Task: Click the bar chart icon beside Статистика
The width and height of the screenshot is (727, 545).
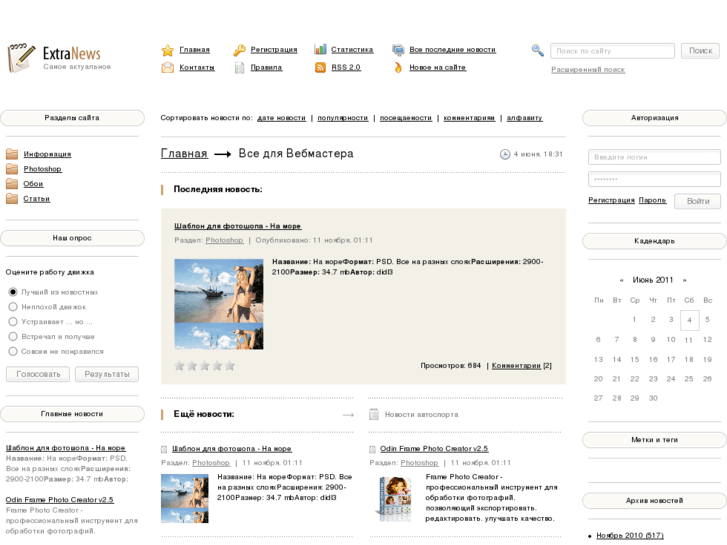Action: click(x=320, y=49)
